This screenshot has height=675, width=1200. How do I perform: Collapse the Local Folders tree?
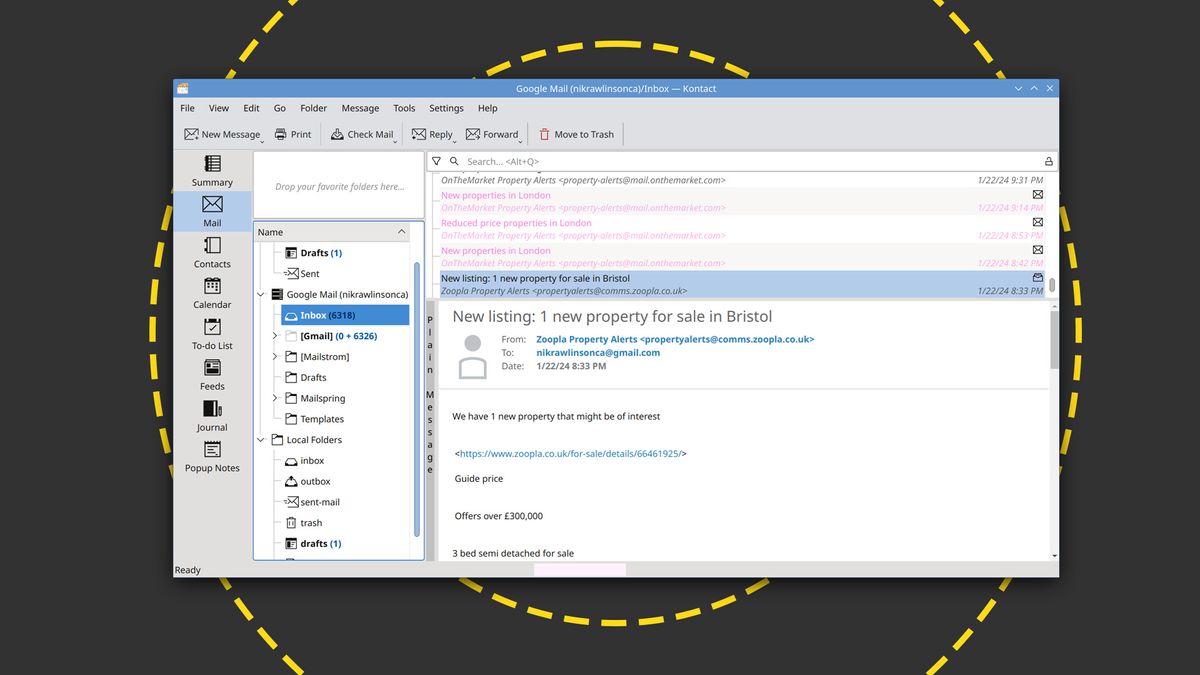point(260,440)
